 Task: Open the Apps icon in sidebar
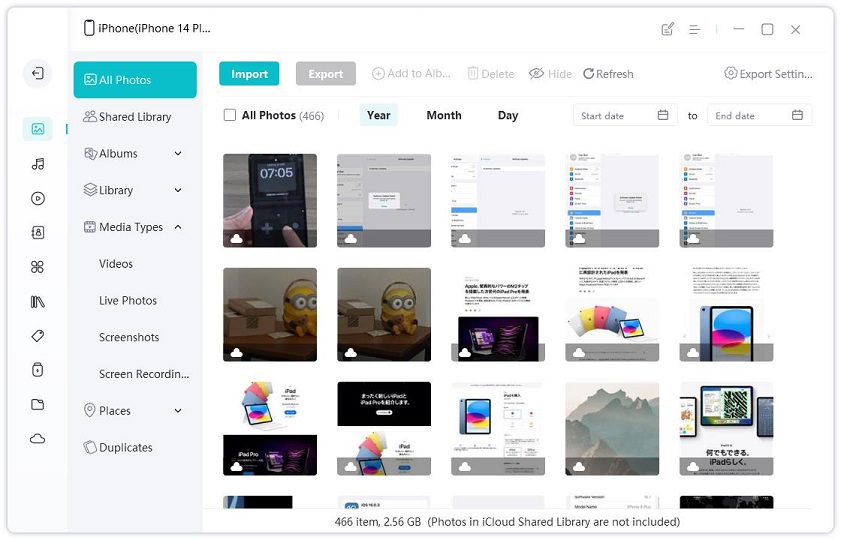[38, 267]
